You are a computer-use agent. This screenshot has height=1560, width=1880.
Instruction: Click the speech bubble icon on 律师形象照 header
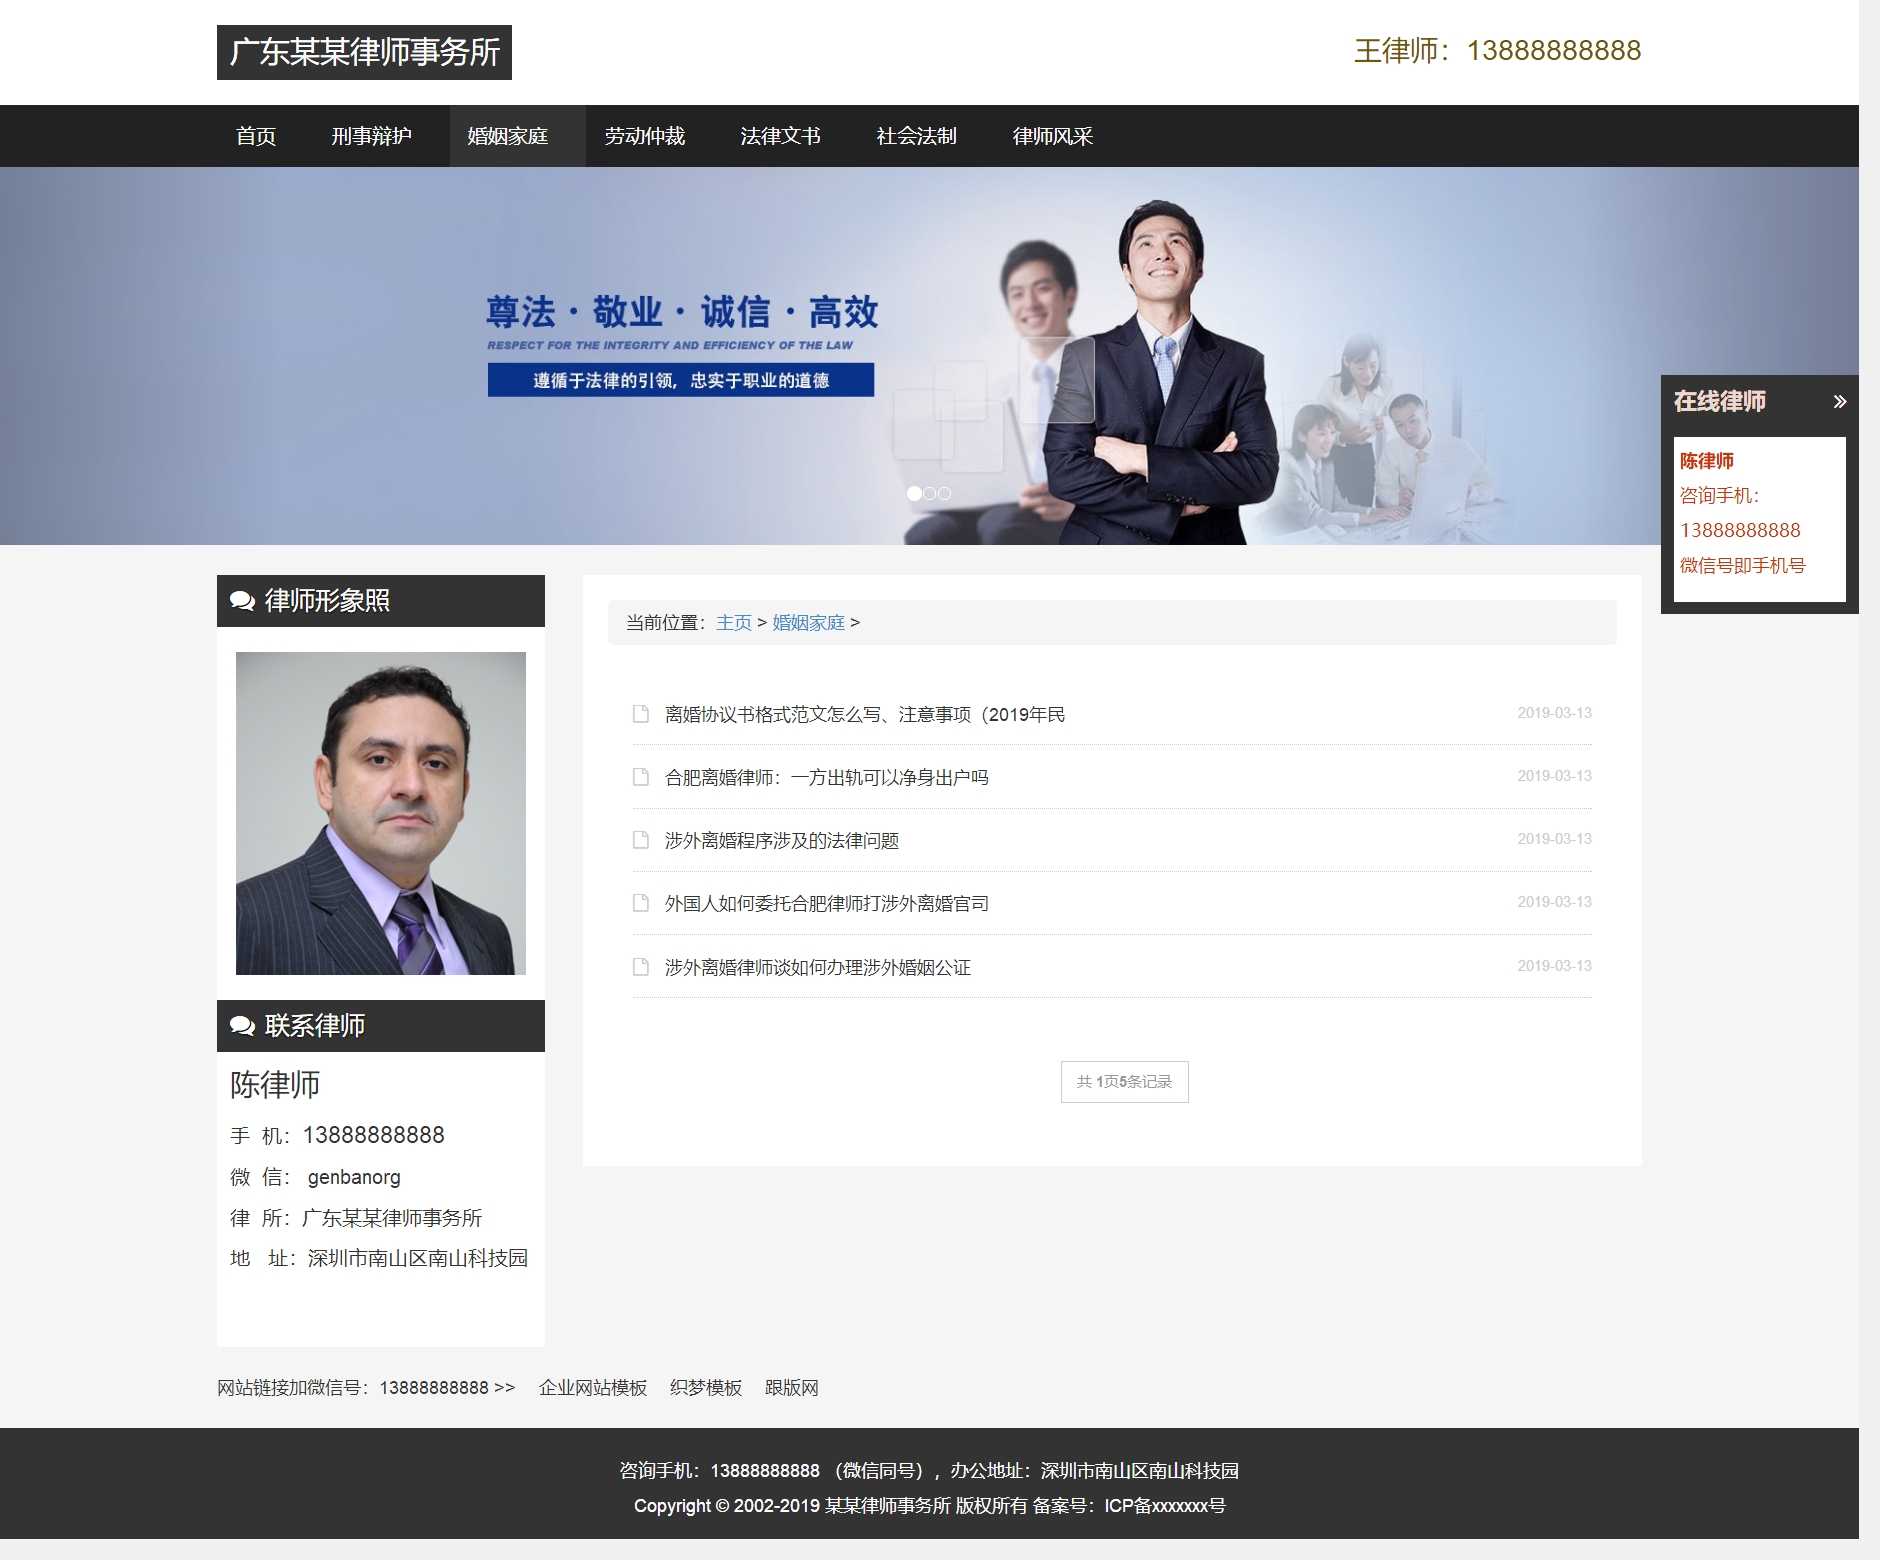(x=242, y=601)
